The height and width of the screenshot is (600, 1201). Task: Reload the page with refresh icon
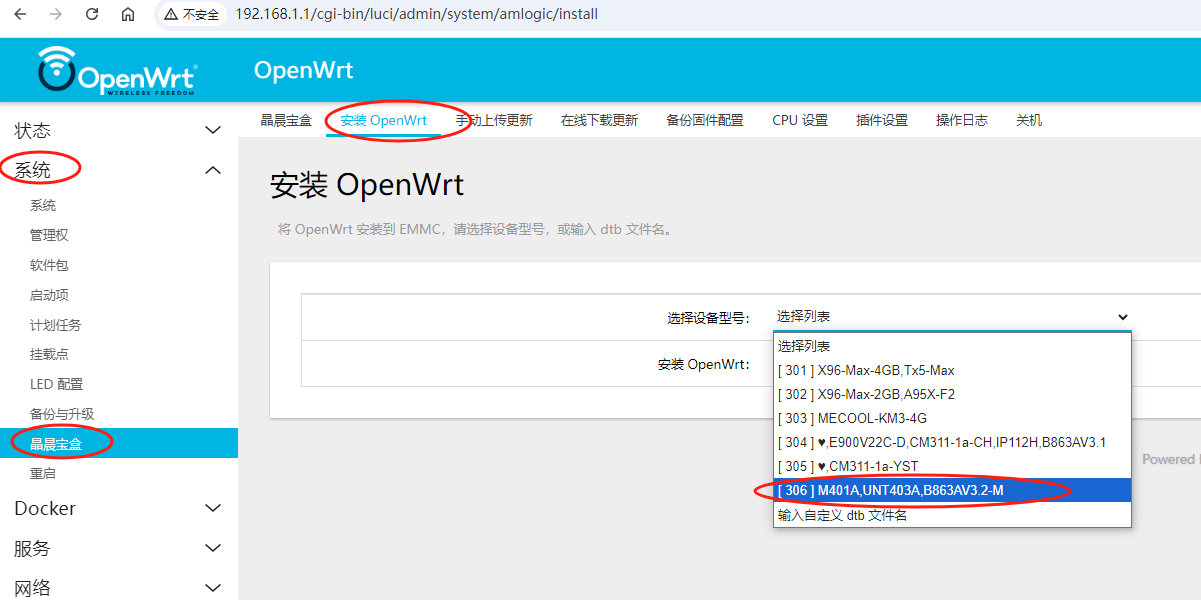point(92,15)
